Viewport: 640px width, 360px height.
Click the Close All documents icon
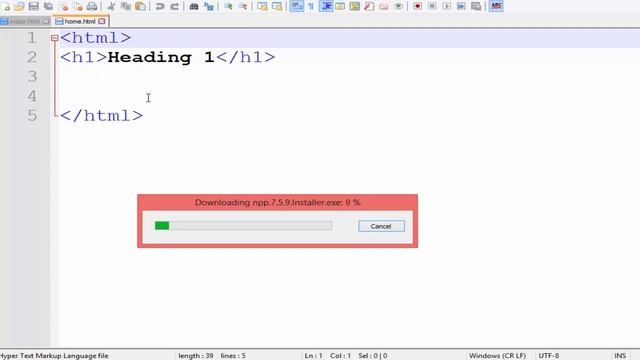coord(78,6)
